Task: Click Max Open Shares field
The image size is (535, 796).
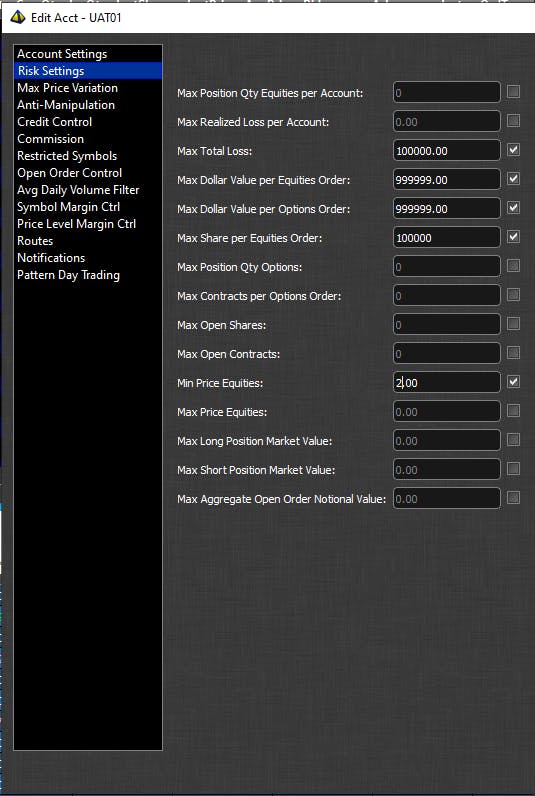Action: click(447, 324)
